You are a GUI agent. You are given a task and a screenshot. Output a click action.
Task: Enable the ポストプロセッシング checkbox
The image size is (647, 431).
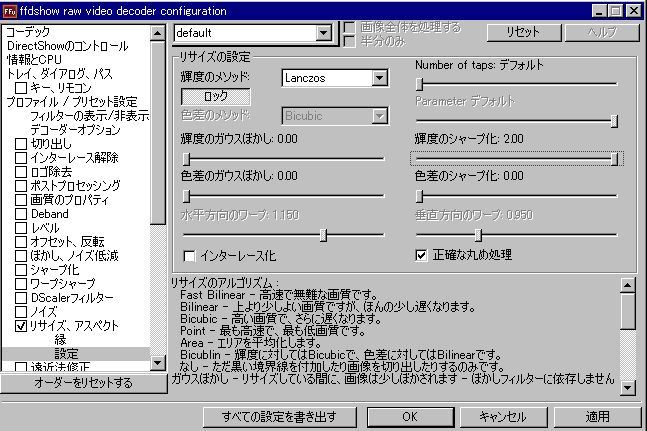[x=21, y=186]
